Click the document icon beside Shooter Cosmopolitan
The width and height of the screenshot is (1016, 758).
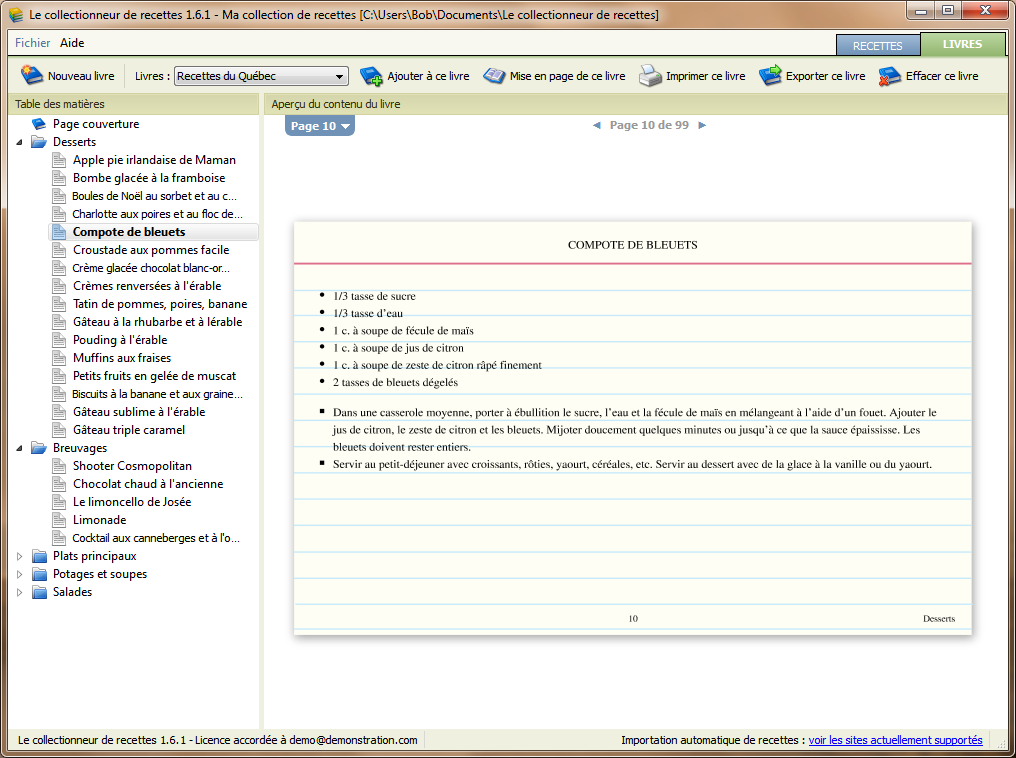pyautogui.click(x=59, y=466)
